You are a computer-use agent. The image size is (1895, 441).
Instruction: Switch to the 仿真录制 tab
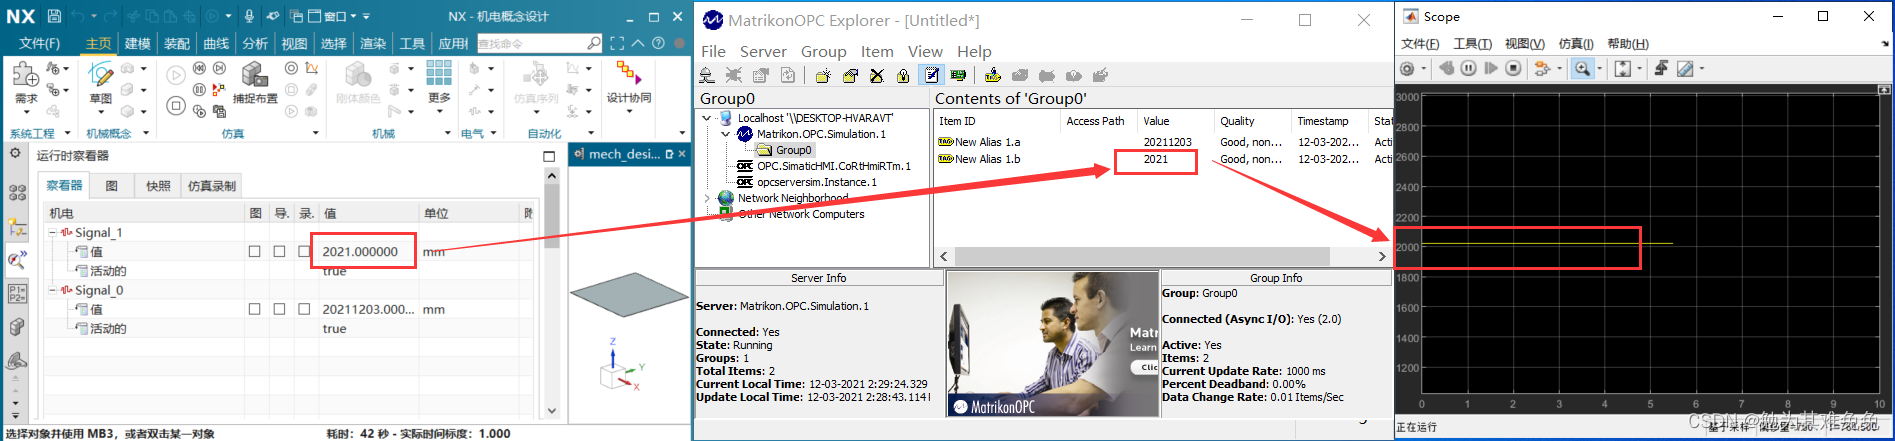212,186
